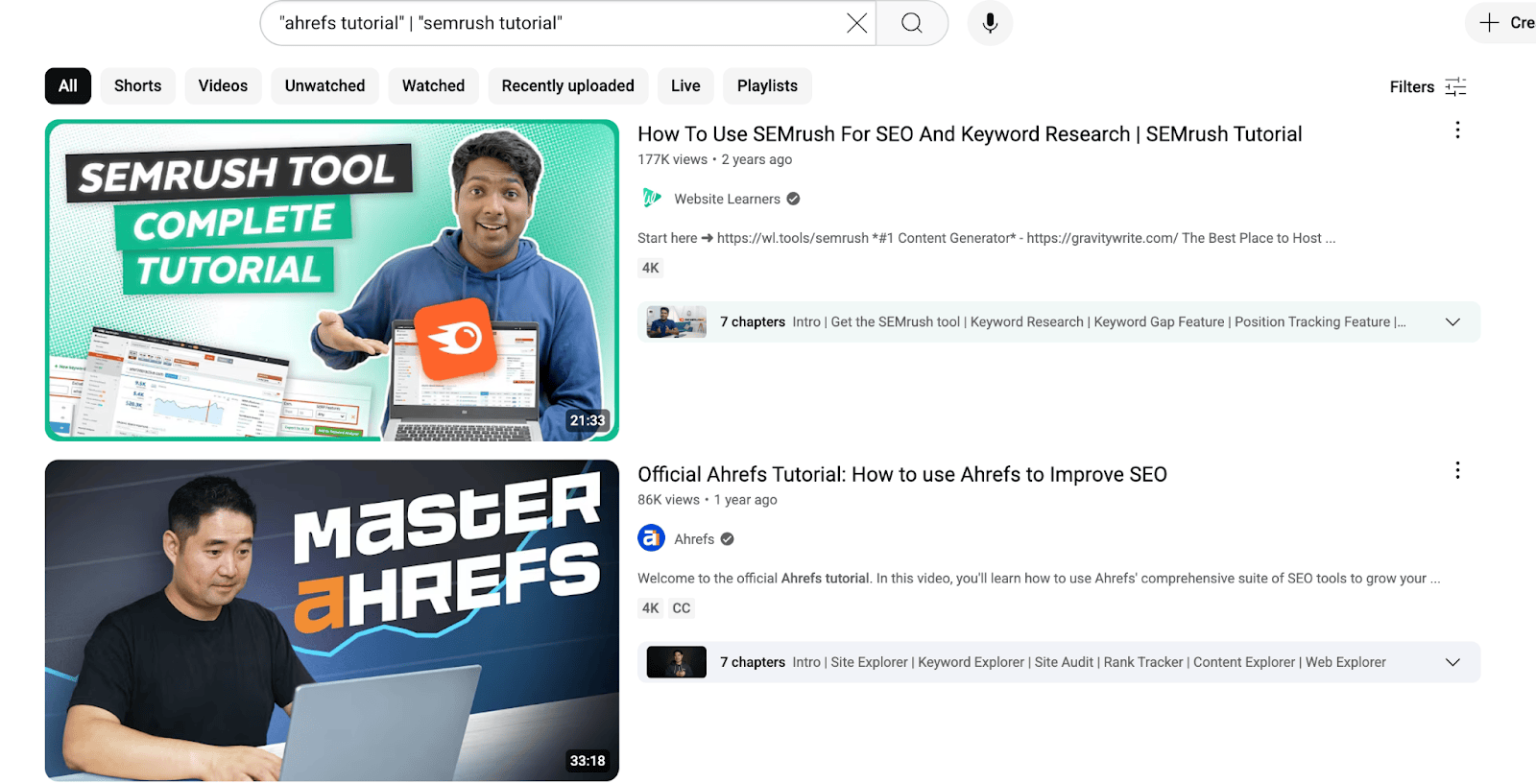Filter results by Recently uploaded
The width and height of the screenshot is (1536, 783).
568,86
